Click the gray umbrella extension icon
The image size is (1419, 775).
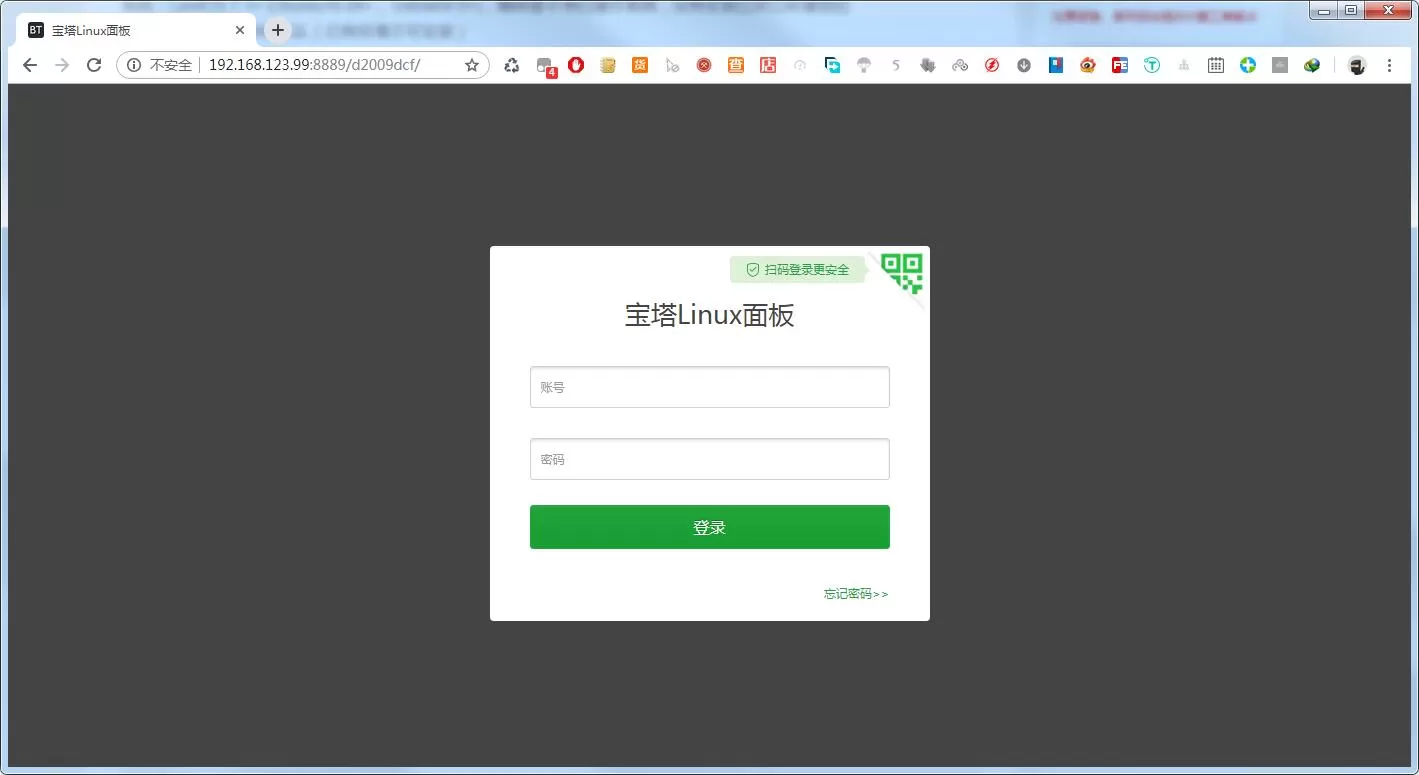pyautogui.click(x=864, y=65)
